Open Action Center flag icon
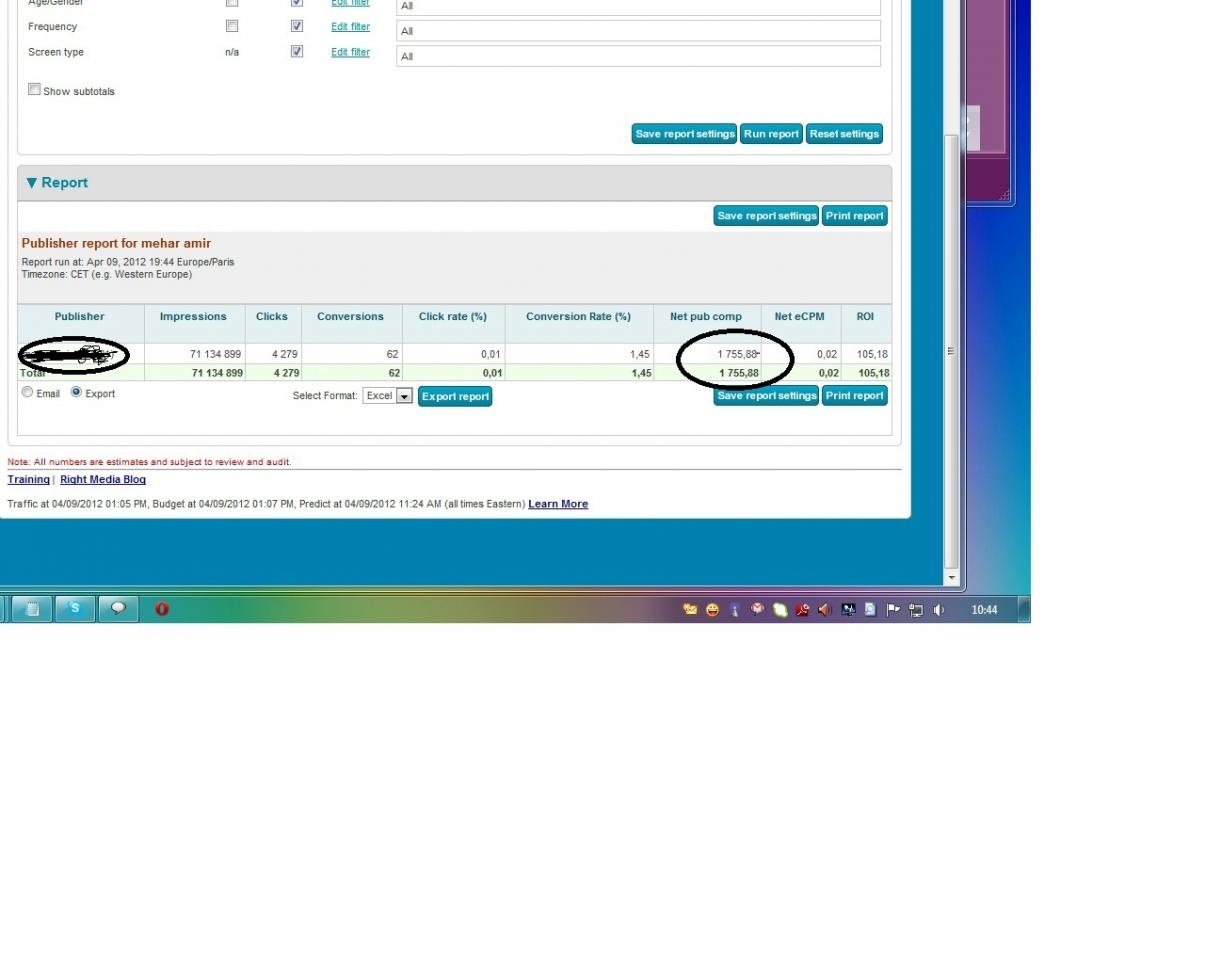Viewport: 1205px width, 964px height. click(893, 609)
